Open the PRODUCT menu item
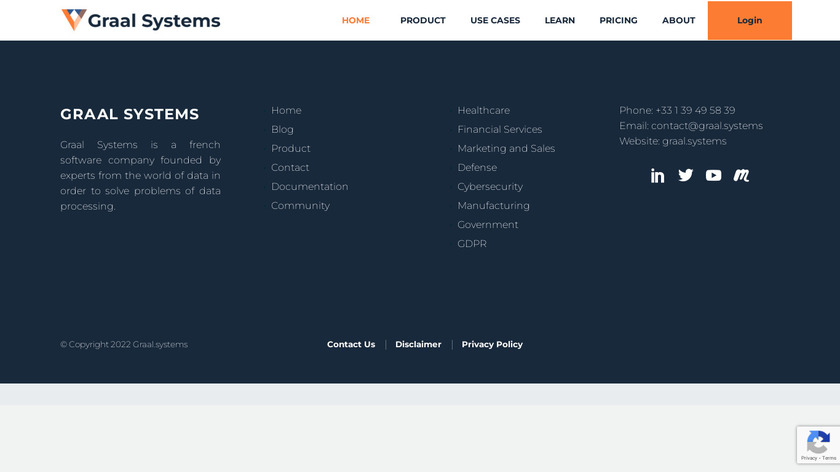The width and height of the screenshot is (840, 472). click(423, 20)
